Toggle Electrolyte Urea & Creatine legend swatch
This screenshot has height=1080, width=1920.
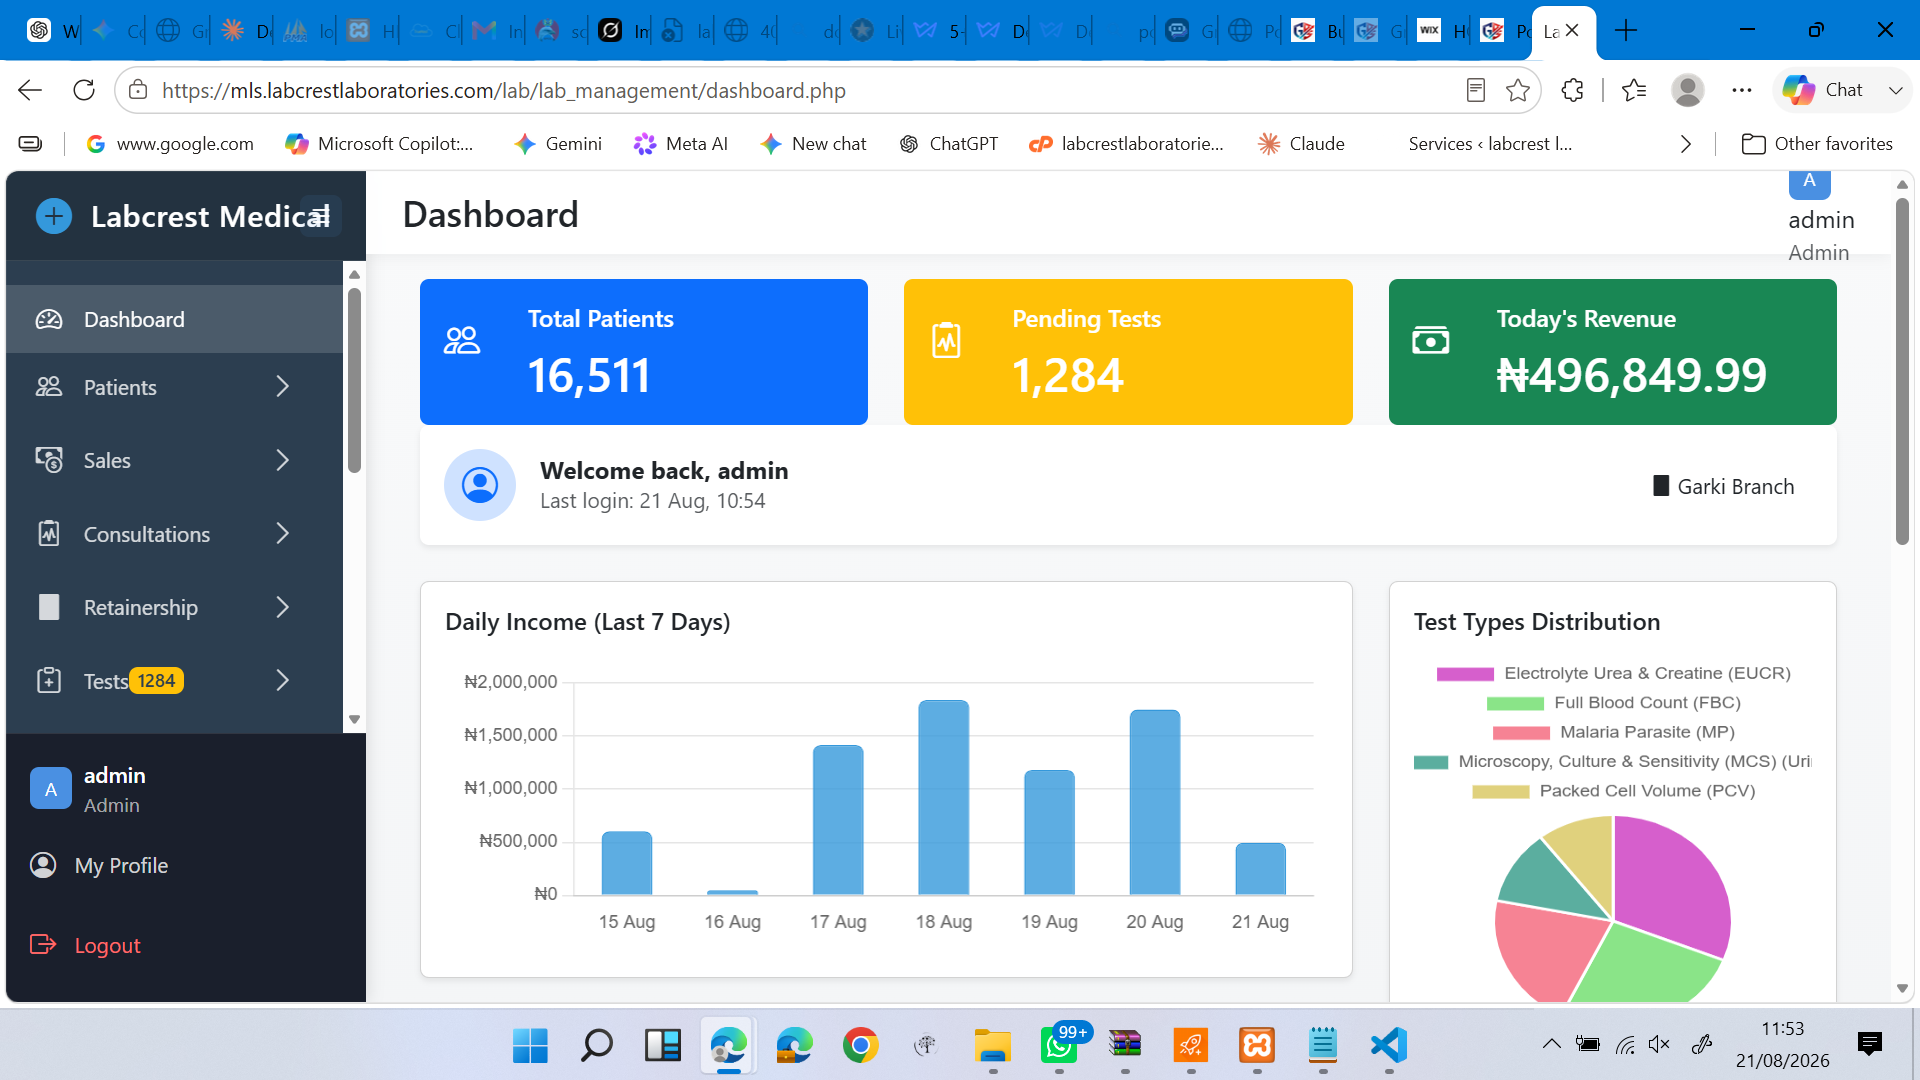tap(1465, 674)
